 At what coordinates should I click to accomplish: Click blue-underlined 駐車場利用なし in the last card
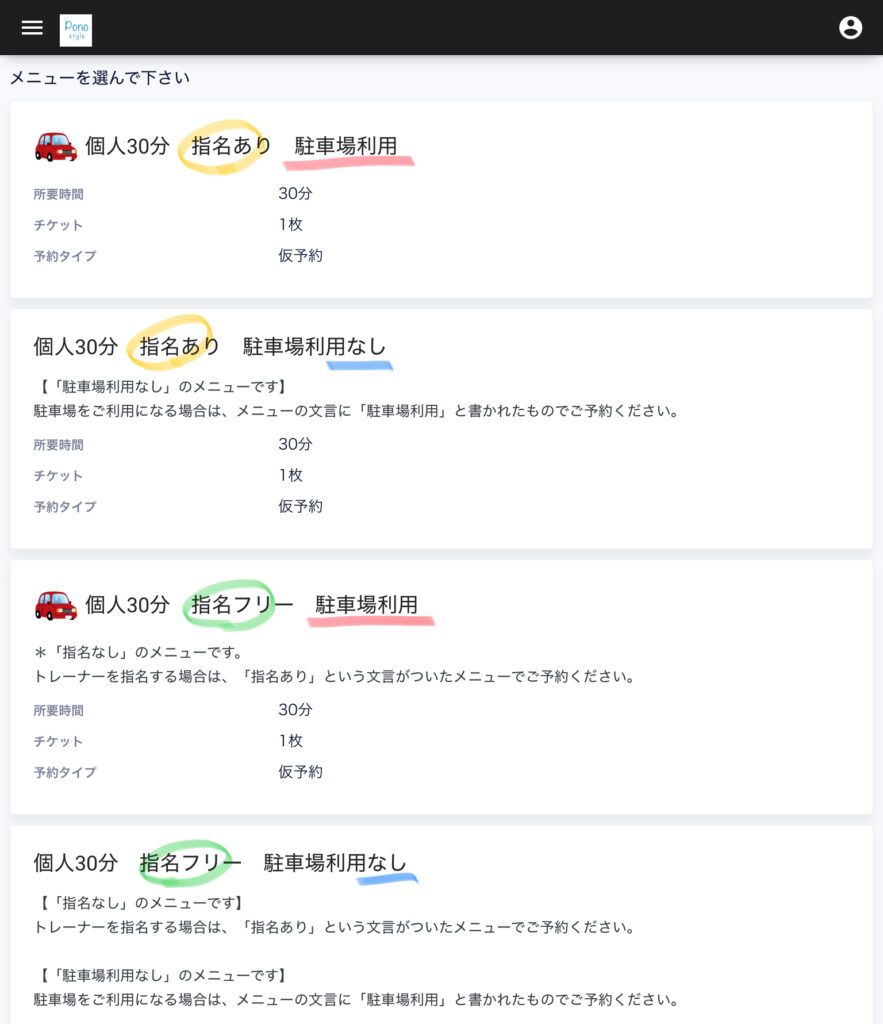335,862
